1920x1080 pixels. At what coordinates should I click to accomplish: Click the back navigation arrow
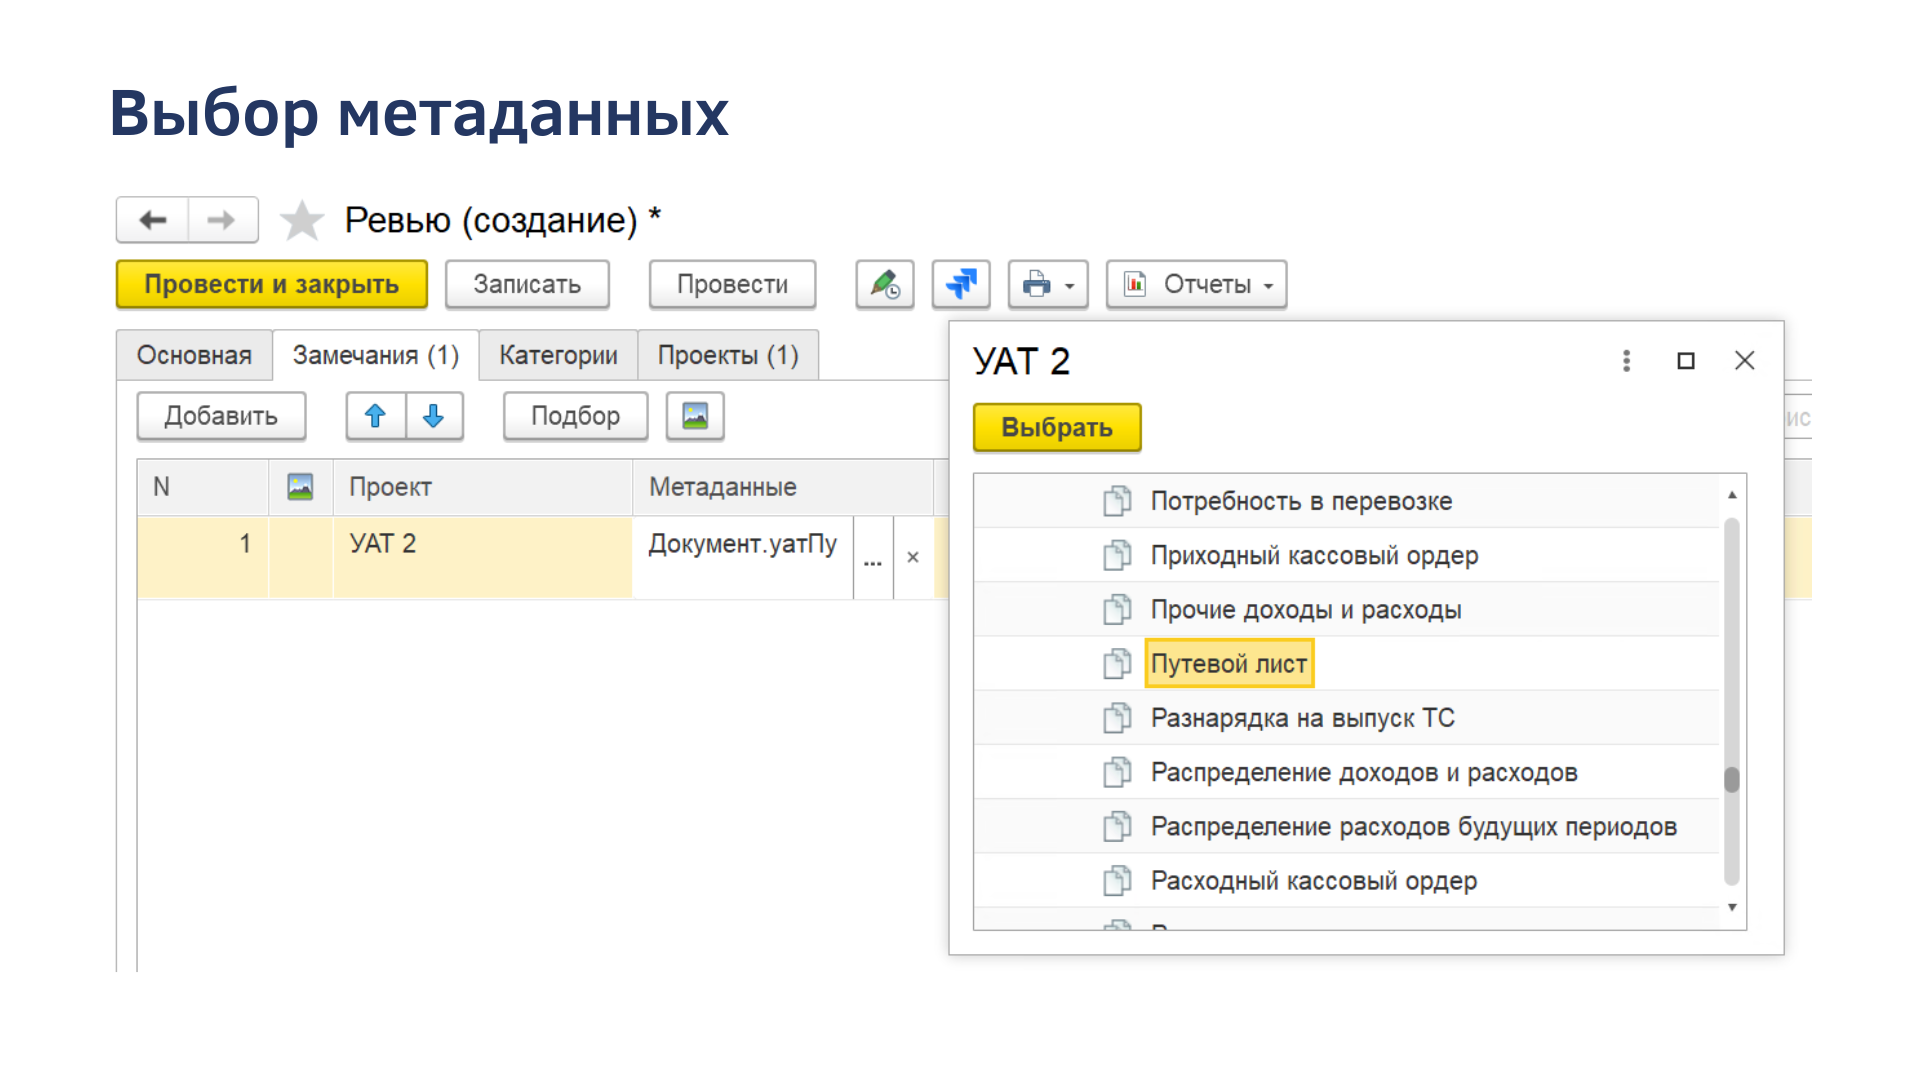[x=153, y=220]
